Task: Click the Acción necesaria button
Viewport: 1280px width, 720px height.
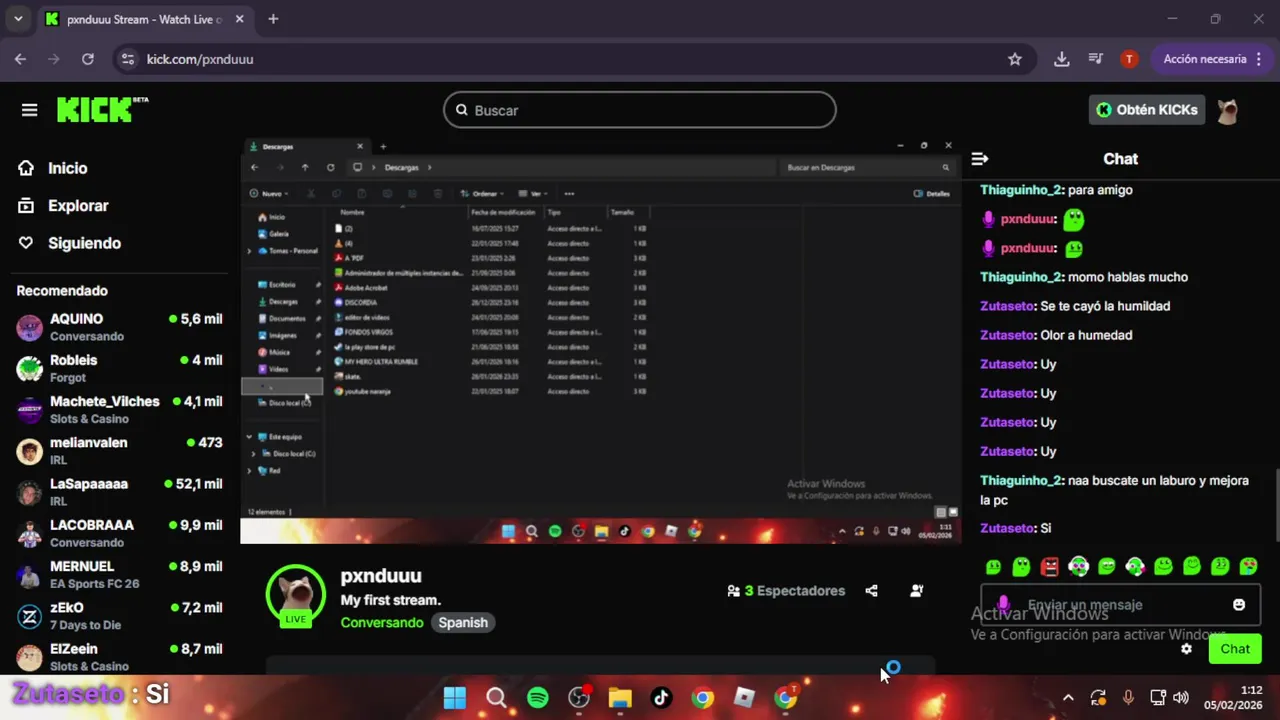Action: pyautogui.click(x=1211, y=59)
